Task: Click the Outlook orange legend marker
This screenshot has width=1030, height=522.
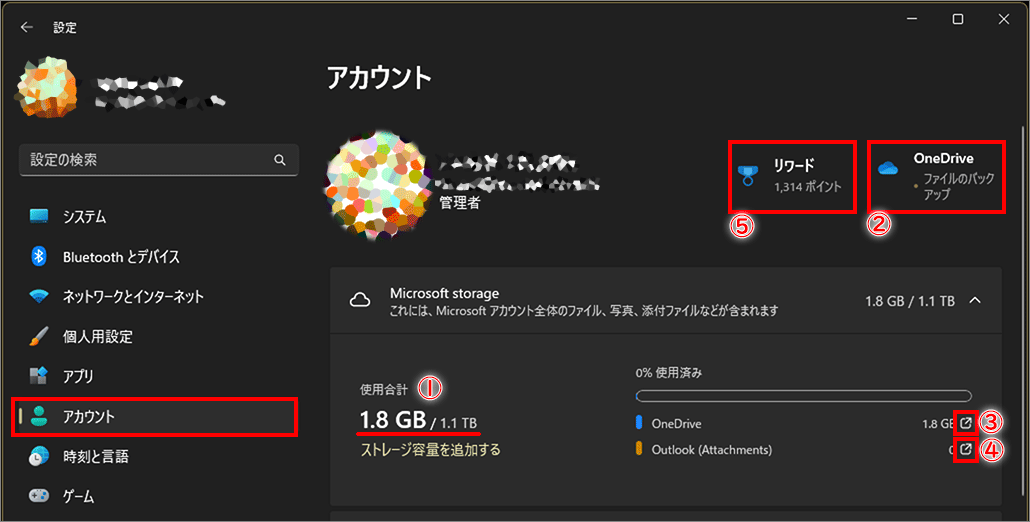Action: click(x=638, y=449)
